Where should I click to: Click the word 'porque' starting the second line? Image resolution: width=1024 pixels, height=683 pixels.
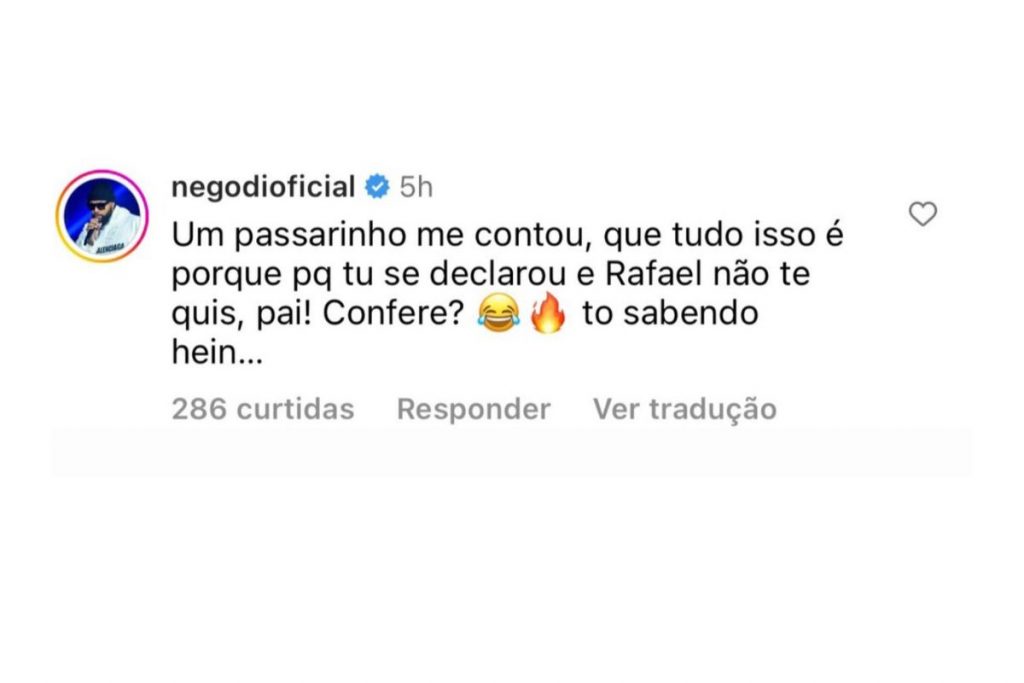222,275
